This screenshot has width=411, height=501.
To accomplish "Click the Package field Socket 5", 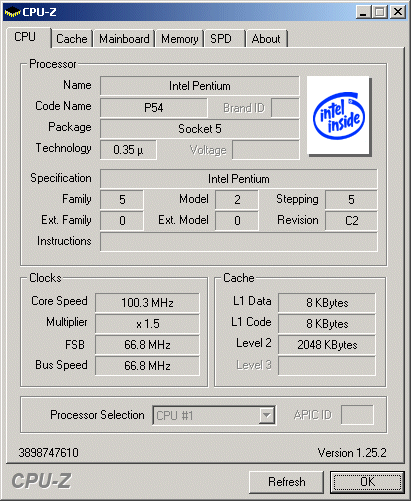I will (x=200, y=129).
